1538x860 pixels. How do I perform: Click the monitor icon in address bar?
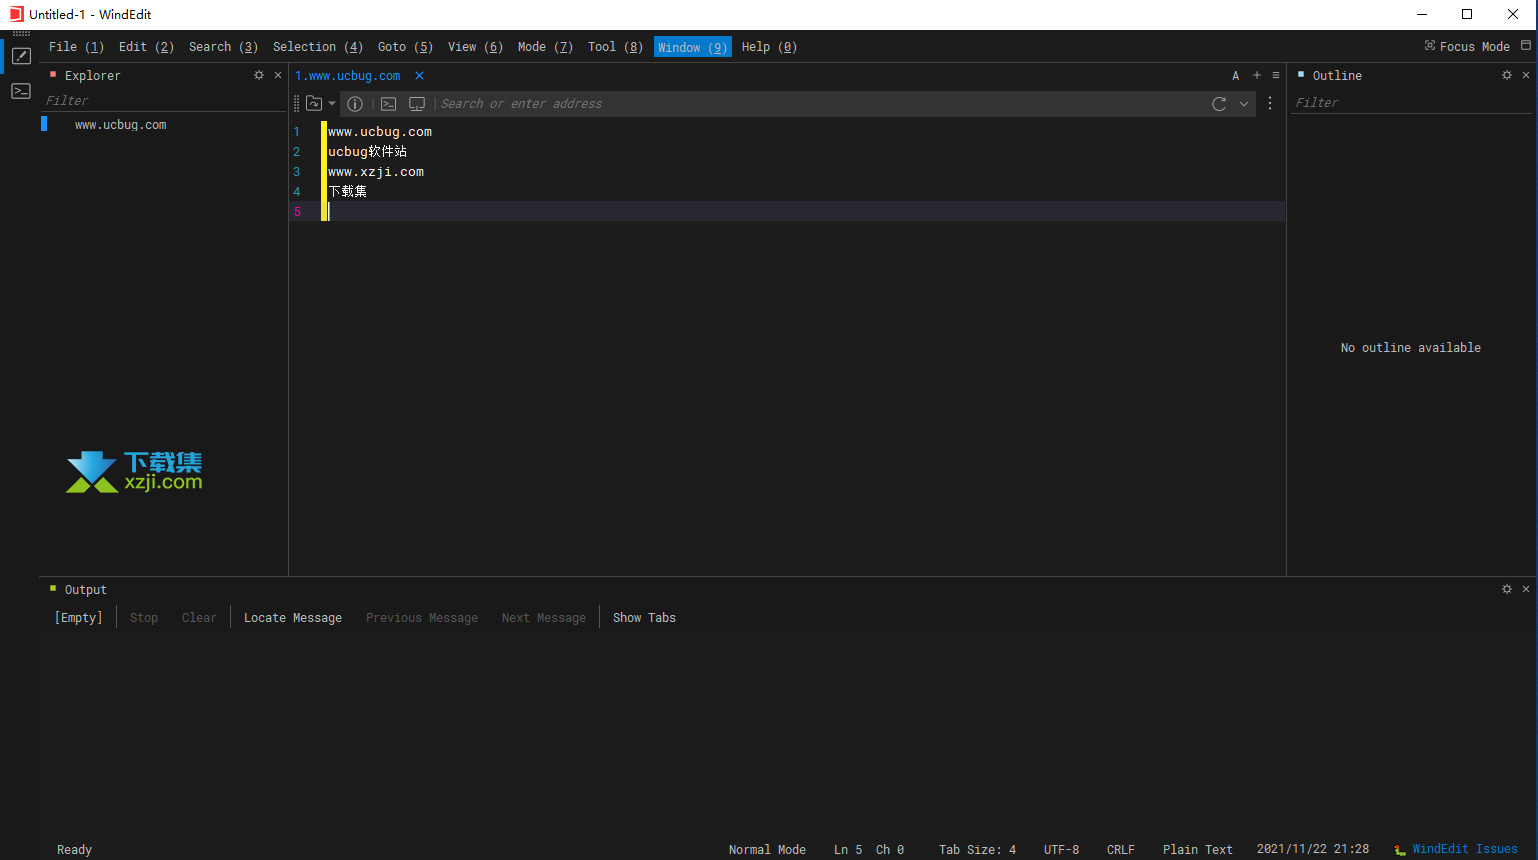[x=417, y=104]
